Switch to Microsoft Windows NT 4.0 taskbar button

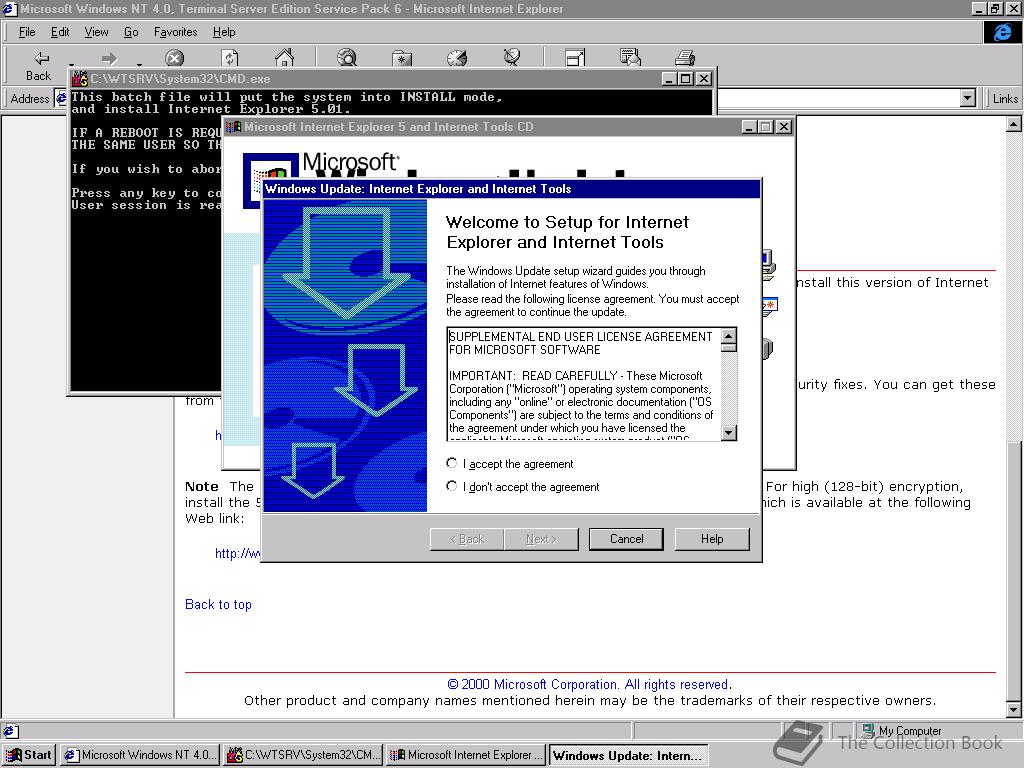pyautogui.click(x=140, y=755)
